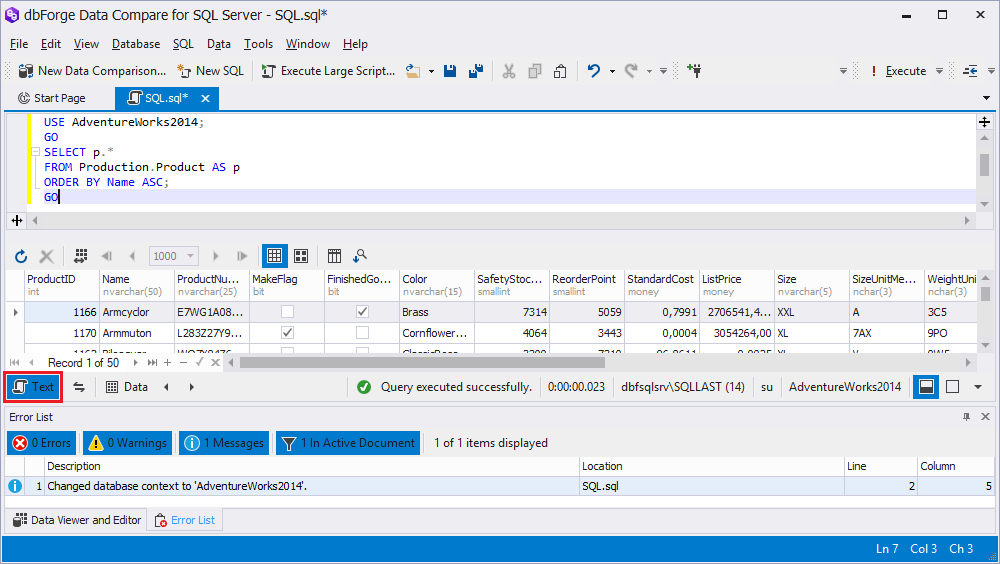1000x564 pixels.
Task: Click the Copy icon in toolbar
Action: (x=534, y=71)
